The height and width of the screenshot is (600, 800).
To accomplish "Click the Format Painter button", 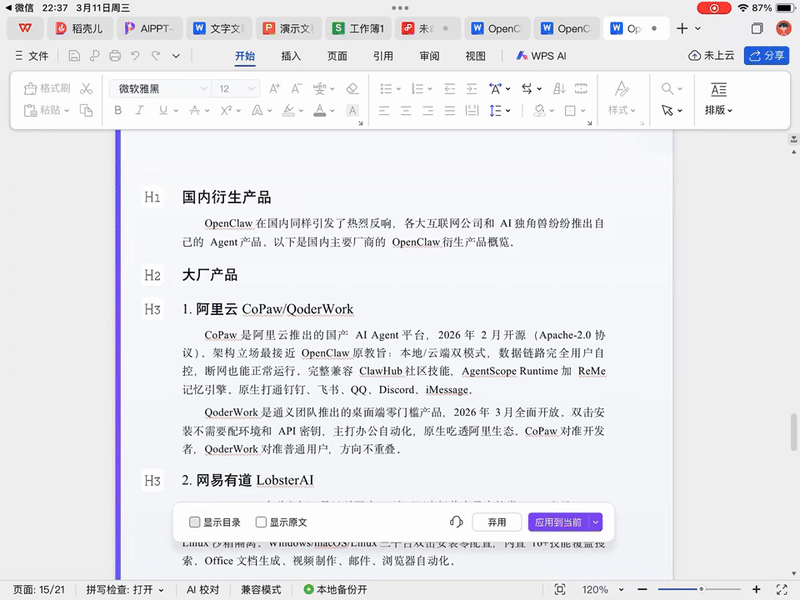I will pyautogui.click(x=47, y=89).
